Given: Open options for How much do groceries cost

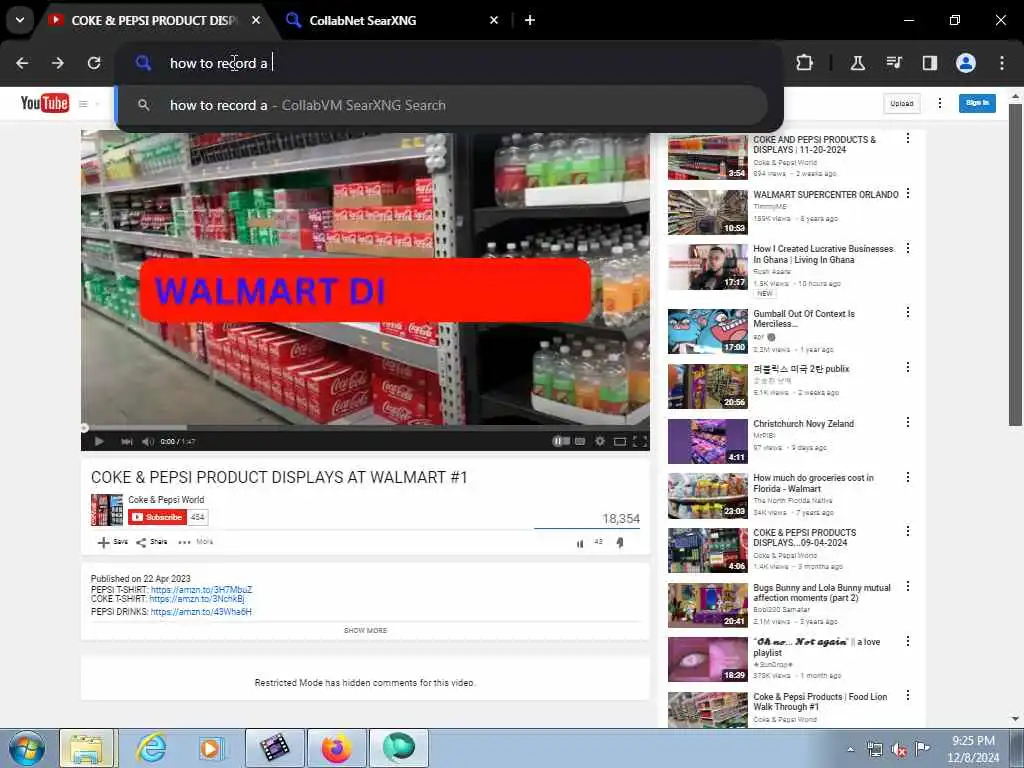Looking at the screenshot, I should pyautogui.click(x=908, y=477).
